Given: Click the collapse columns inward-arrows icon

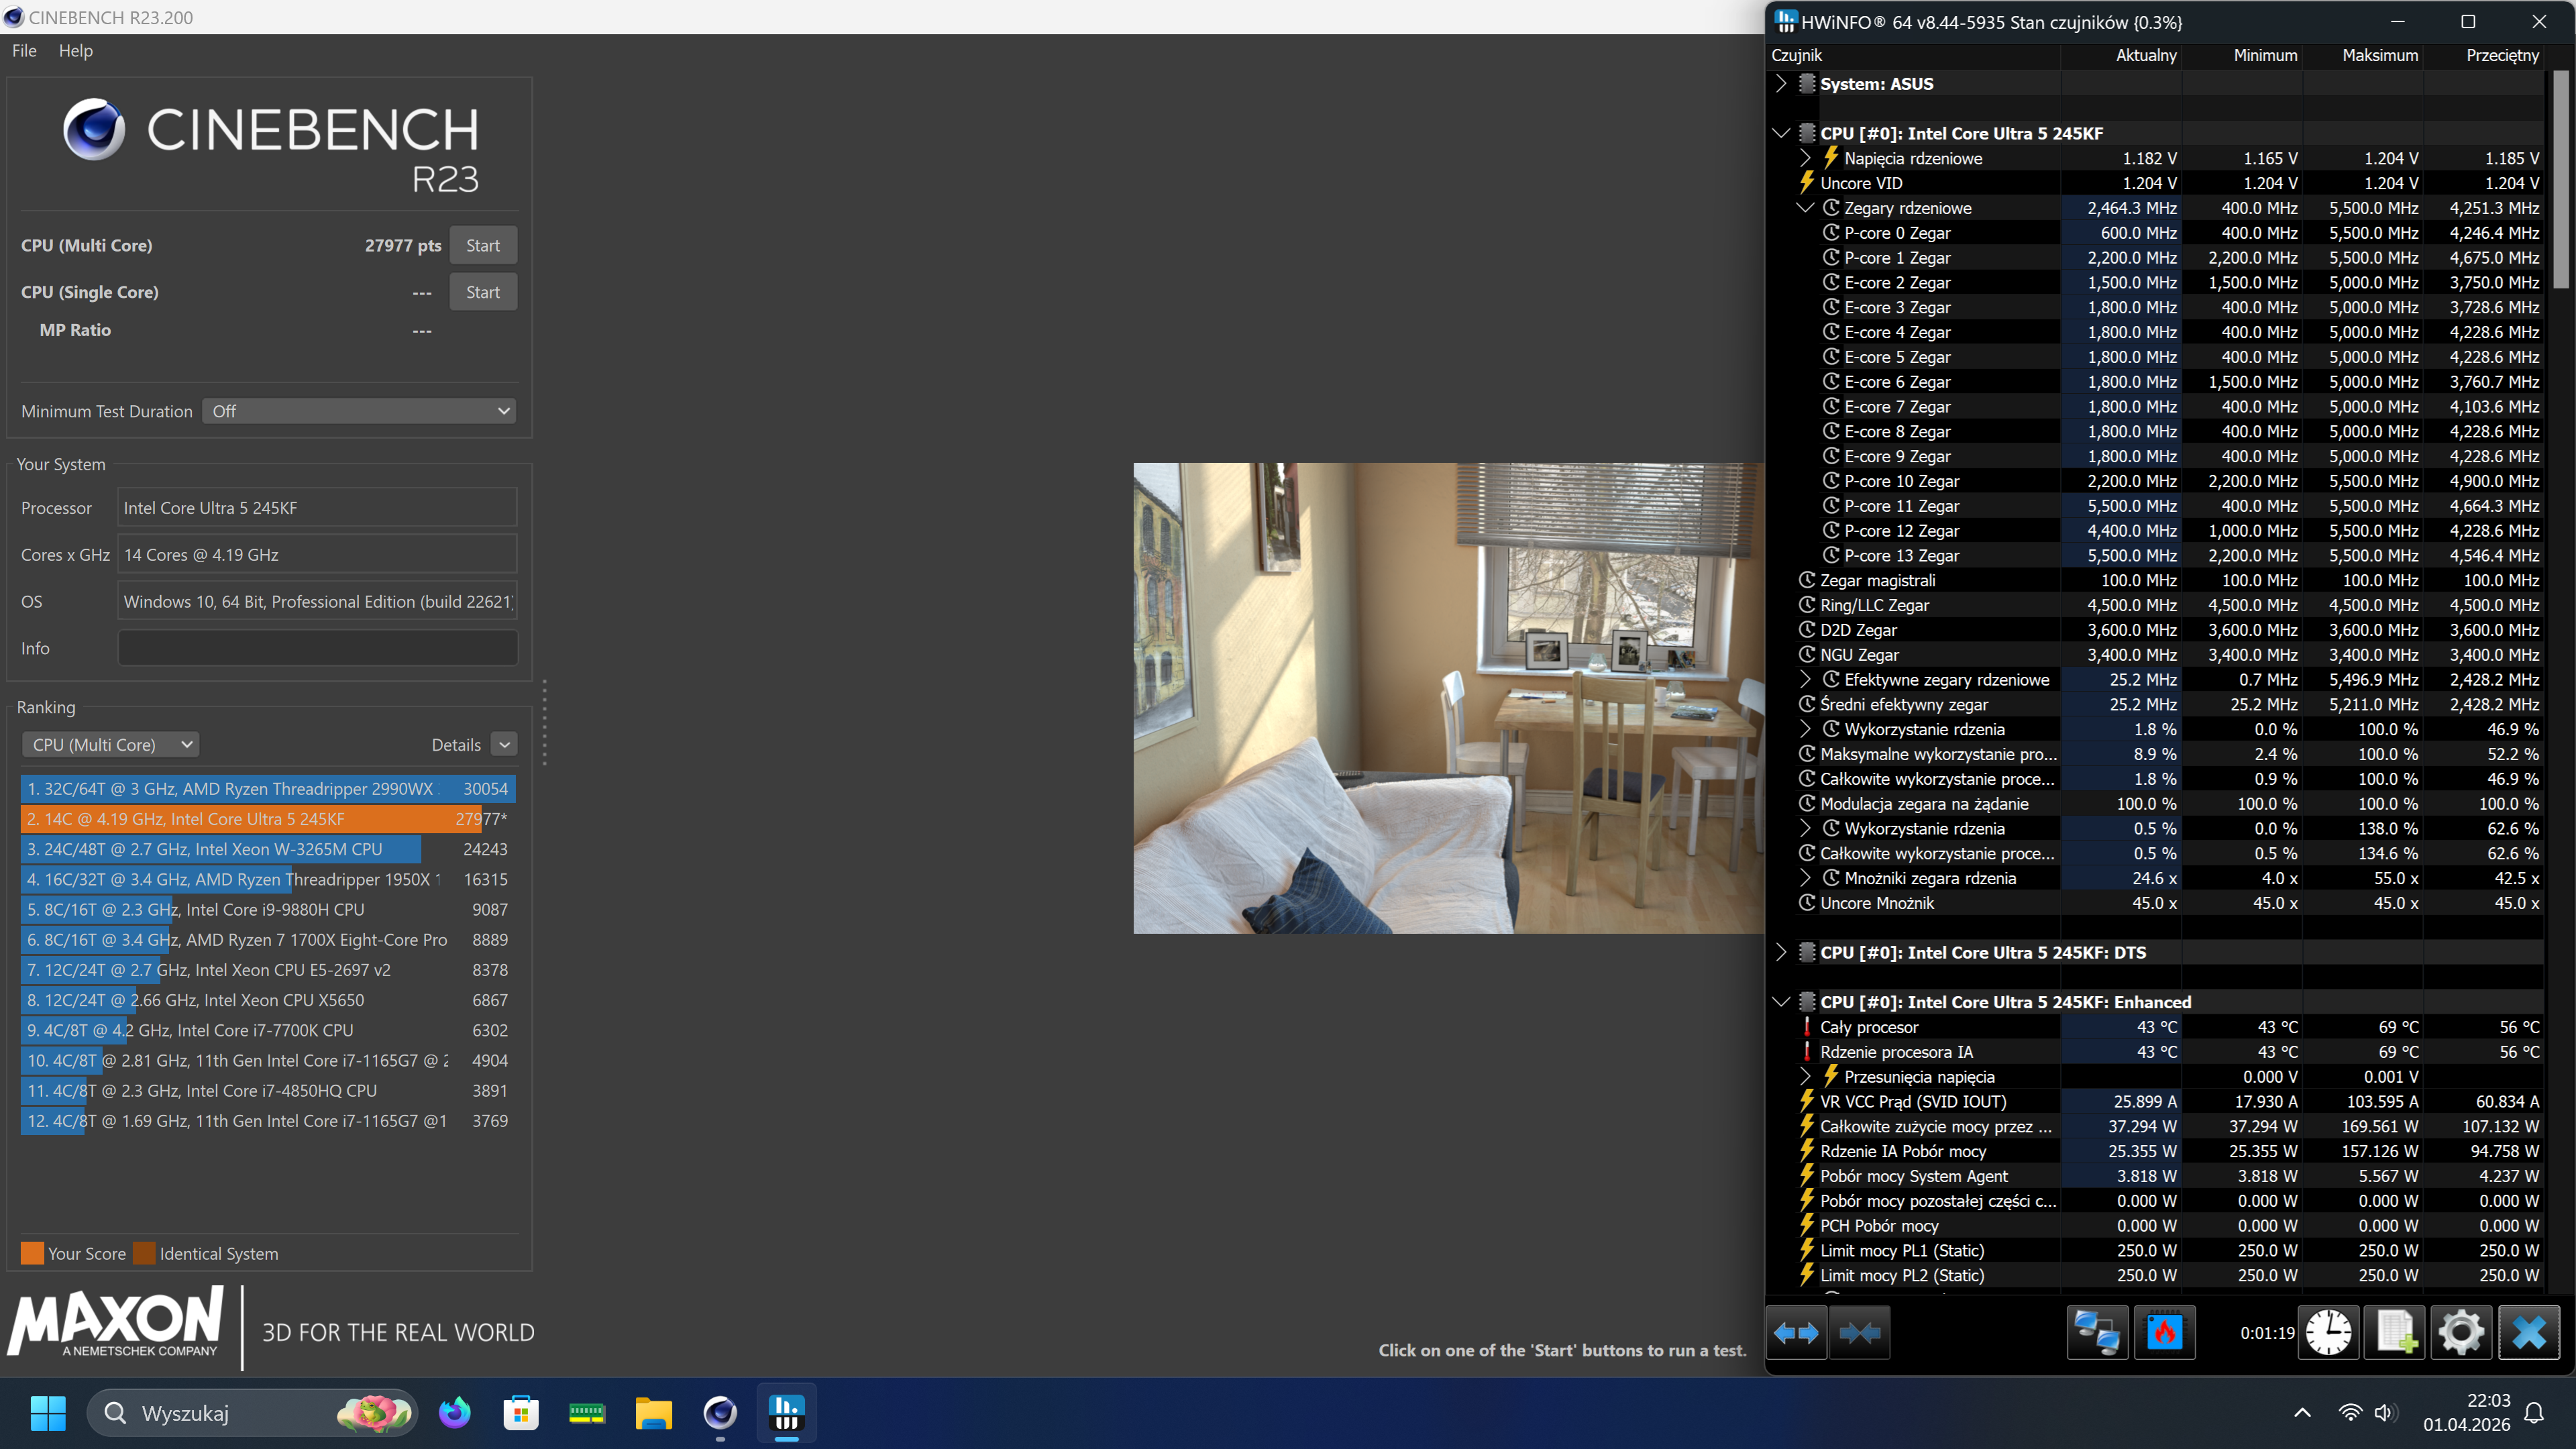Looking at the screenshot, I should (1859, 1332).
